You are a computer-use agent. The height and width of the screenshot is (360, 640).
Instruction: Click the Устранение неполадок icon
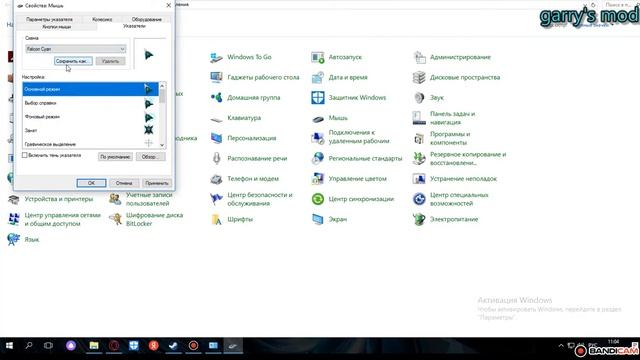pos(419,179)
